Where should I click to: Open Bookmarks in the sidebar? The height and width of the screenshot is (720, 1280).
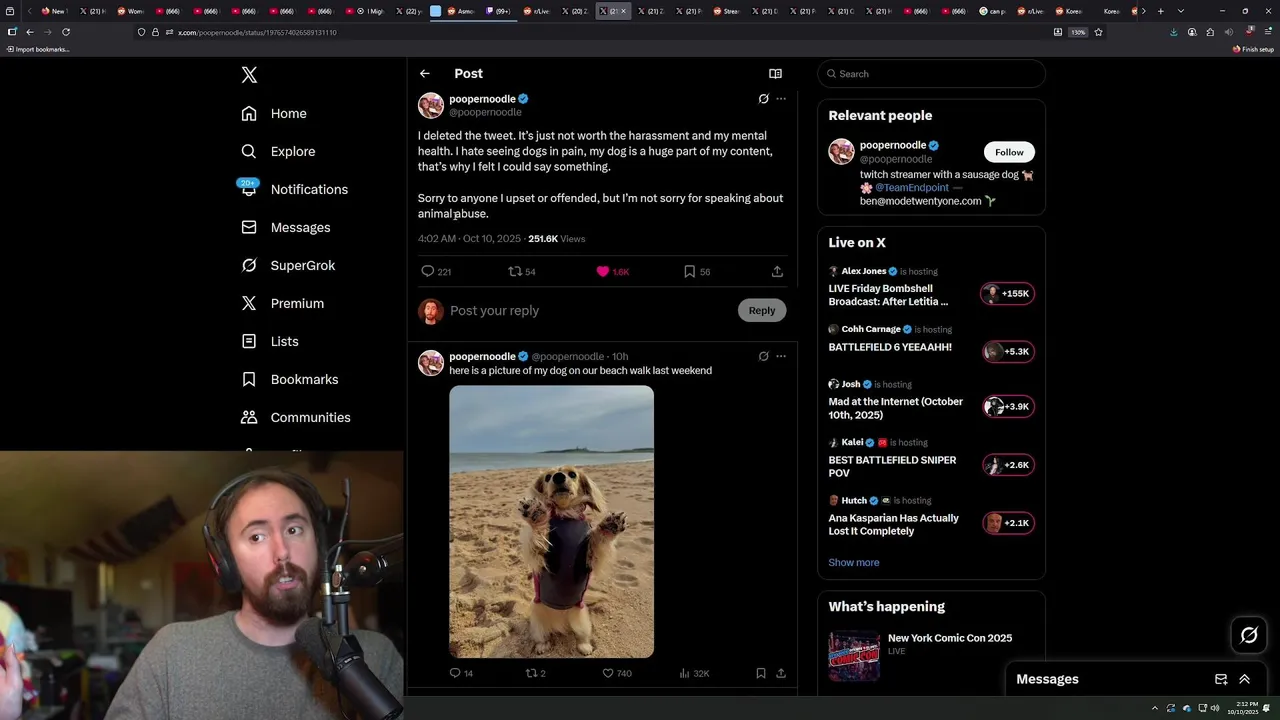coord(289,379)
